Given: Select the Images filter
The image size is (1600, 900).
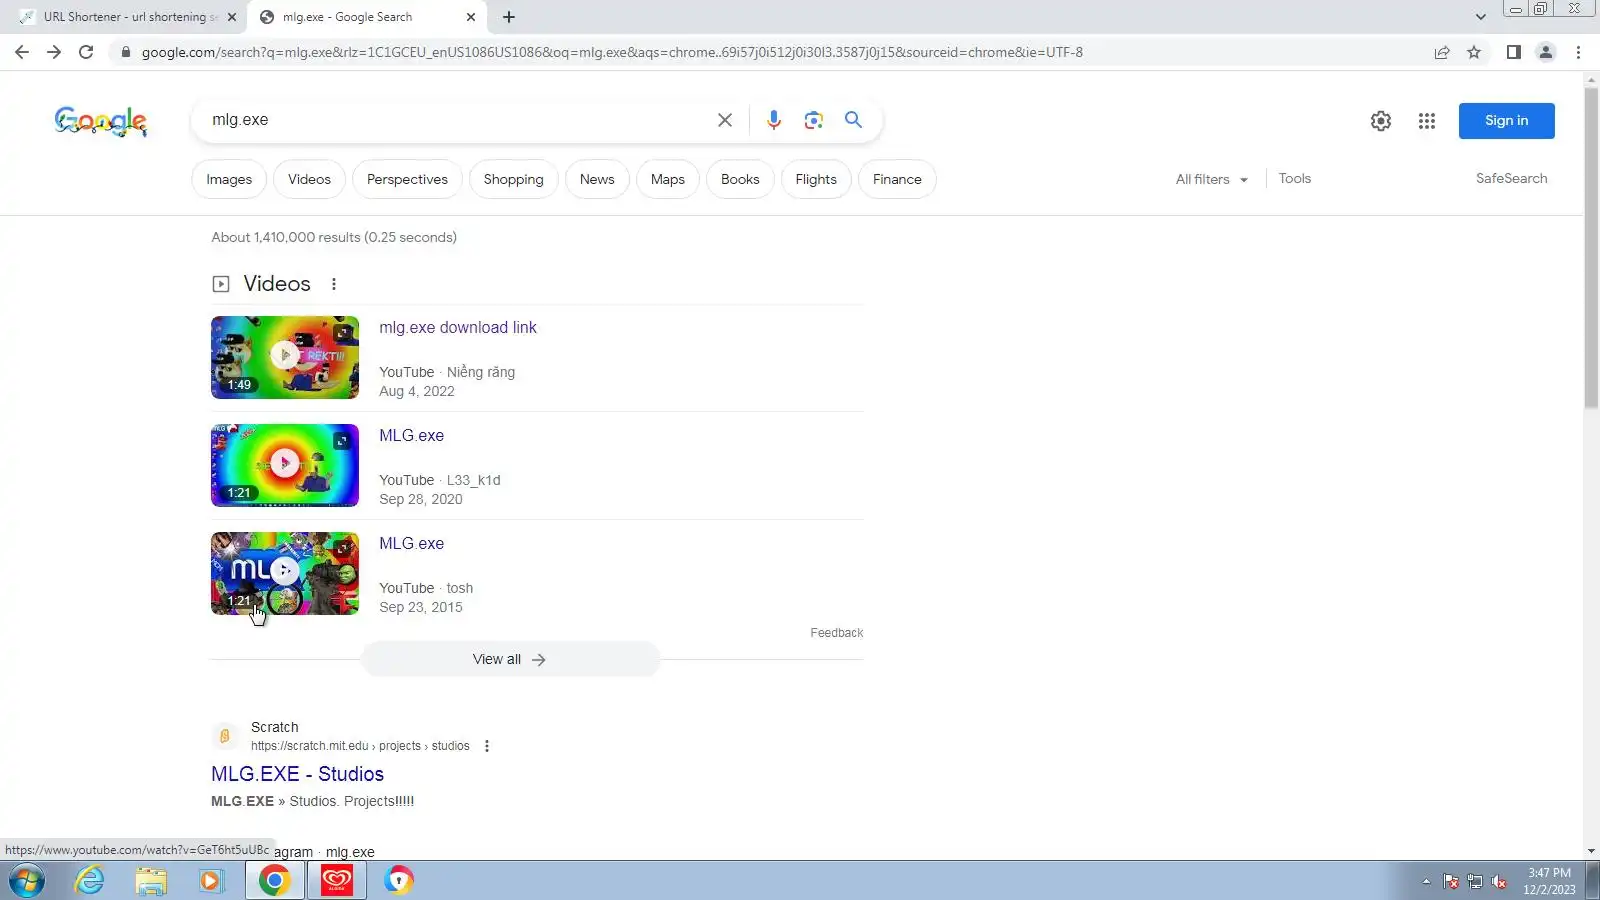Looking at the screenshot, I should (229, 179).
